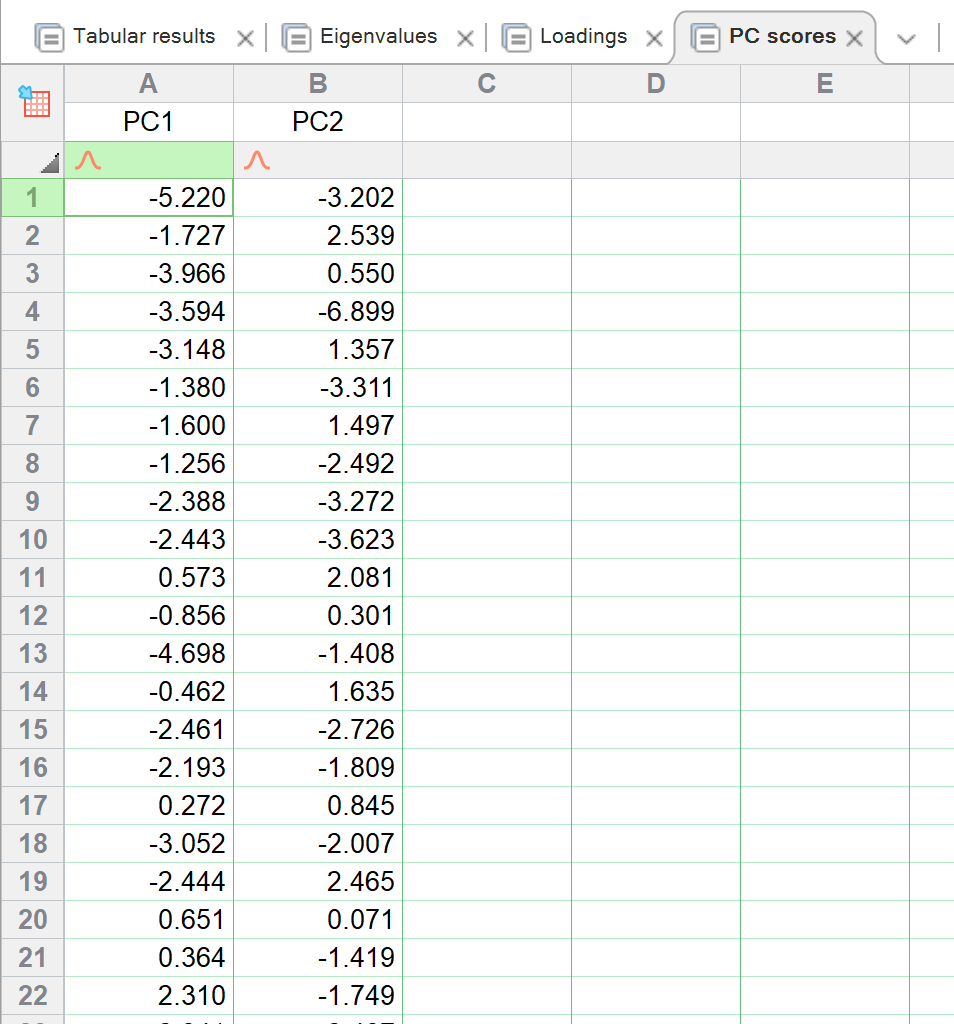Open the Tabular results tab
This screenshot has width=954, height=1024.
tap(144, 37)
